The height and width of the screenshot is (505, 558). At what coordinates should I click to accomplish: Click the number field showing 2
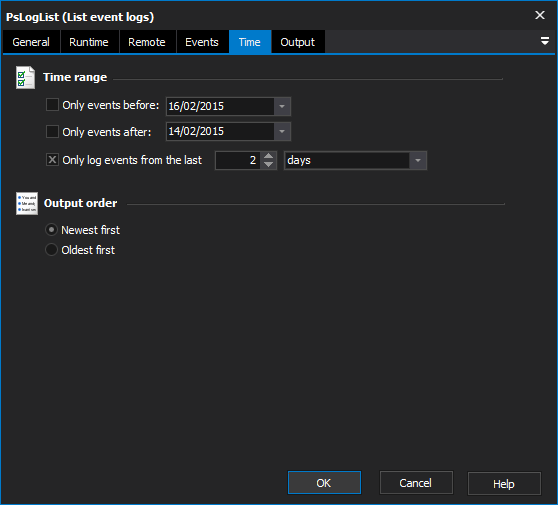pyautogui.click(x=238, y=161)
